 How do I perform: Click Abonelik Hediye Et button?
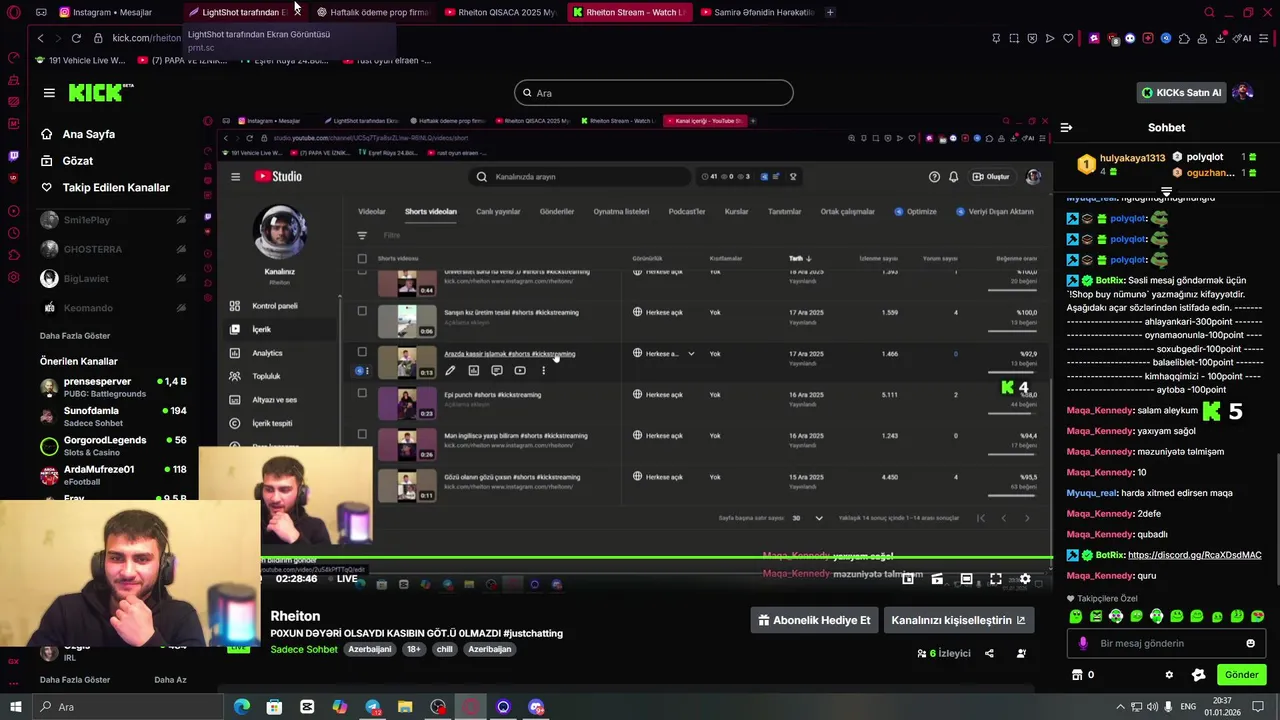pos(813,620)
